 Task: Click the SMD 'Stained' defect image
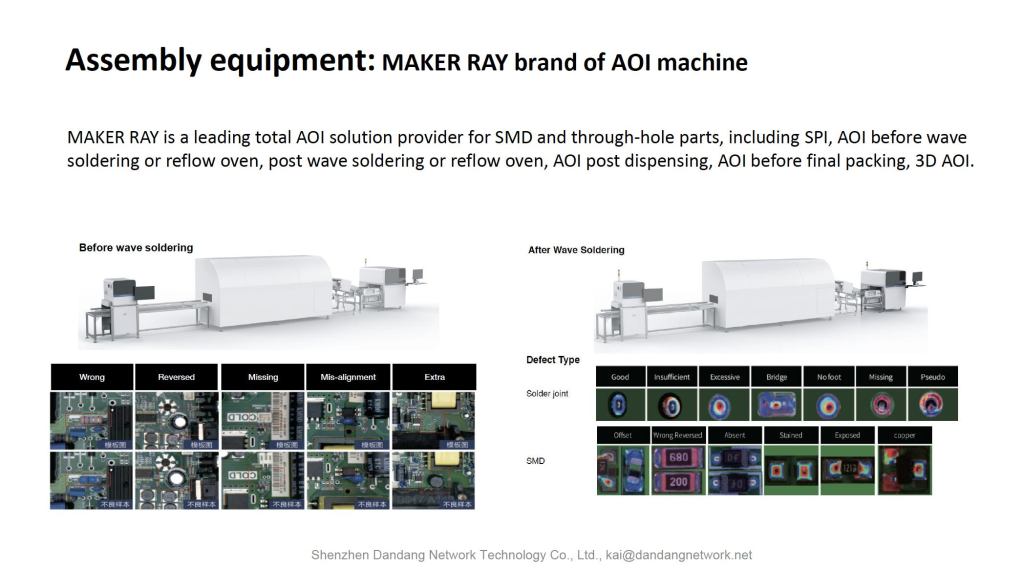pos(790,470)
